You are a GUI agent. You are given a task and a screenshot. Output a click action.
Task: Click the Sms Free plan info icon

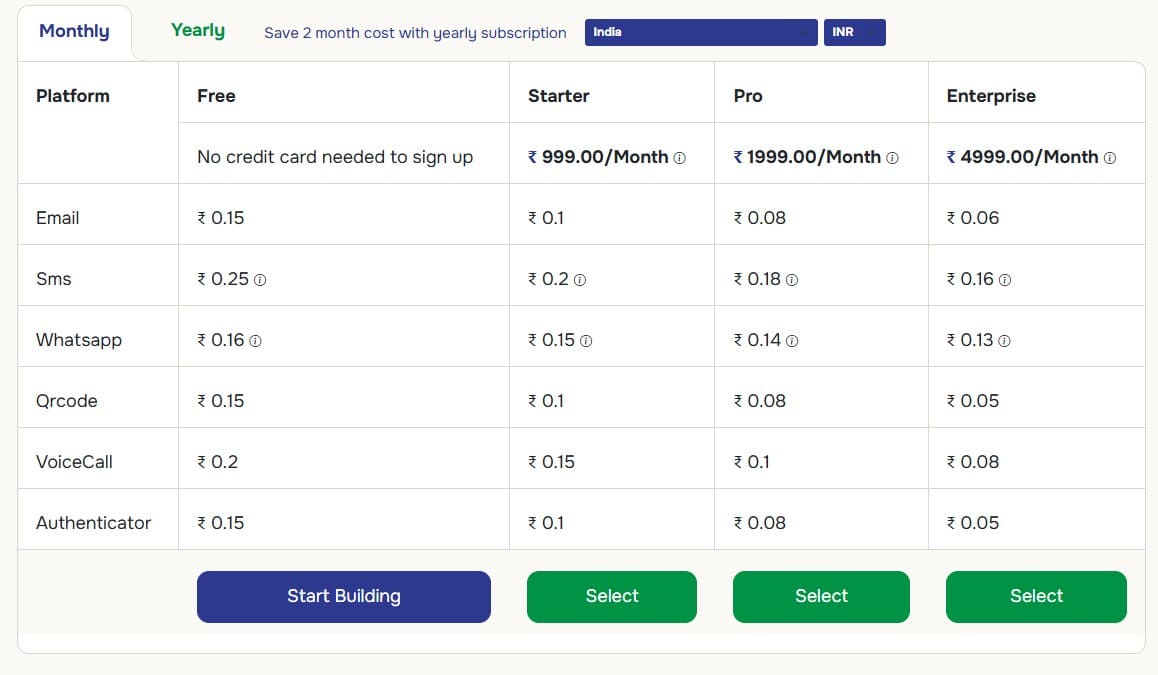pos(261,280)
